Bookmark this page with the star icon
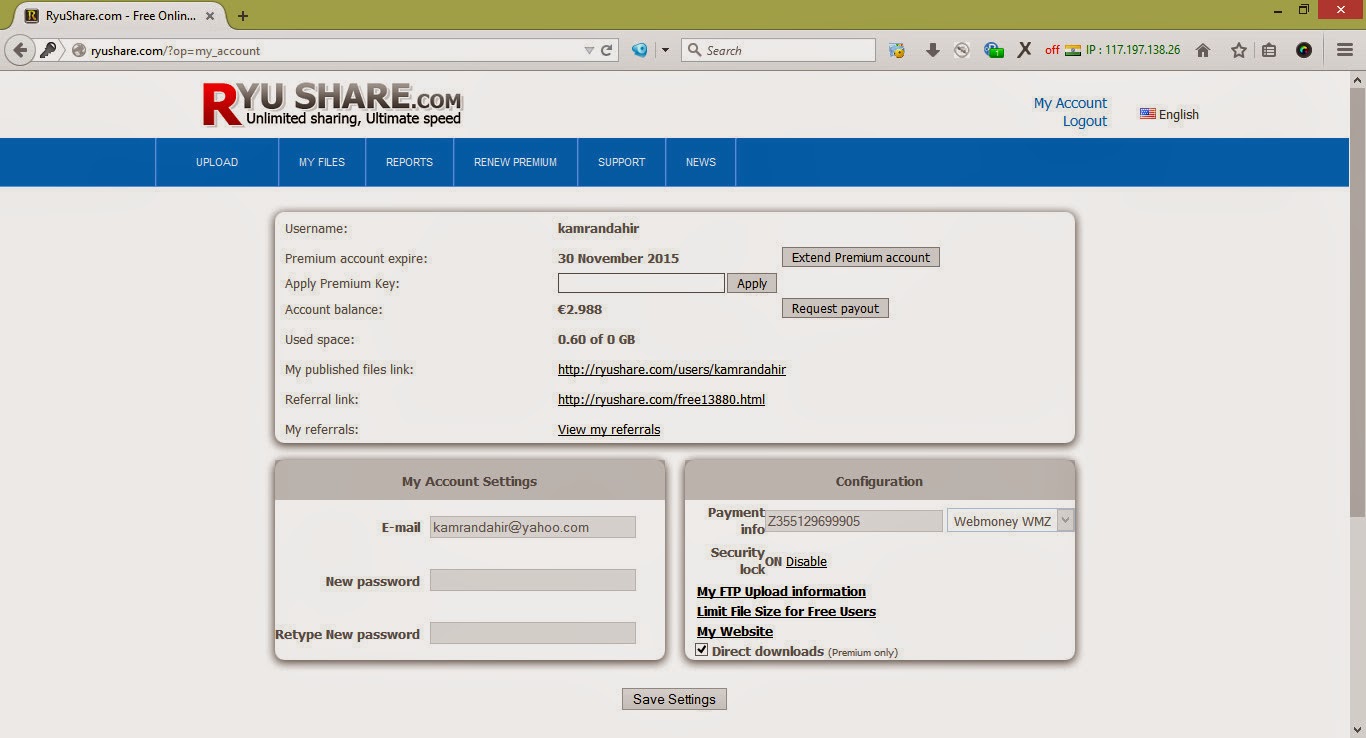Screen dimensions: 1366x738 tap(1239, 50)
